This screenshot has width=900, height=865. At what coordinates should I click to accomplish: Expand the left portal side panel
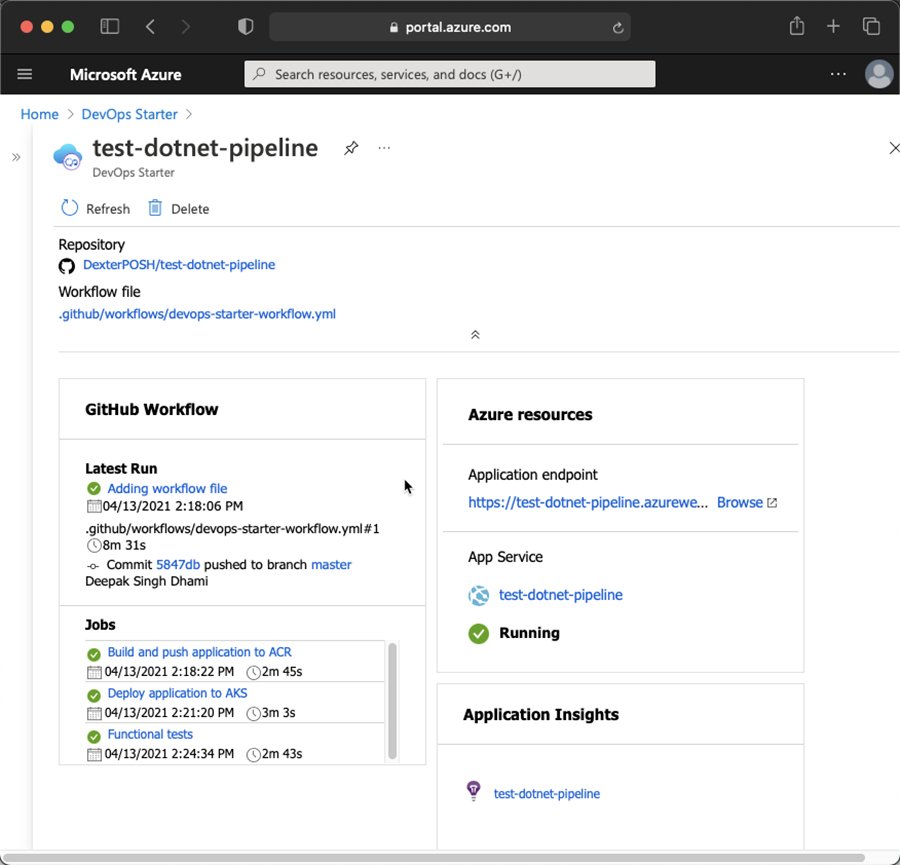click(16, 157)
